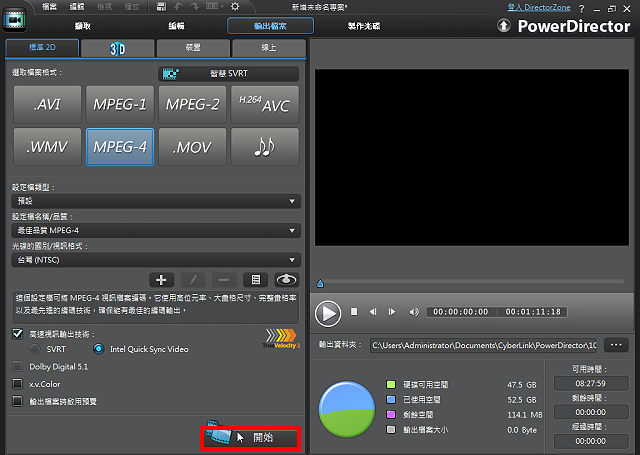Image resolution: width=640 pixels, height=455 pixels.
Task: Switch to the Standard 2D tab
Action: 42,48
